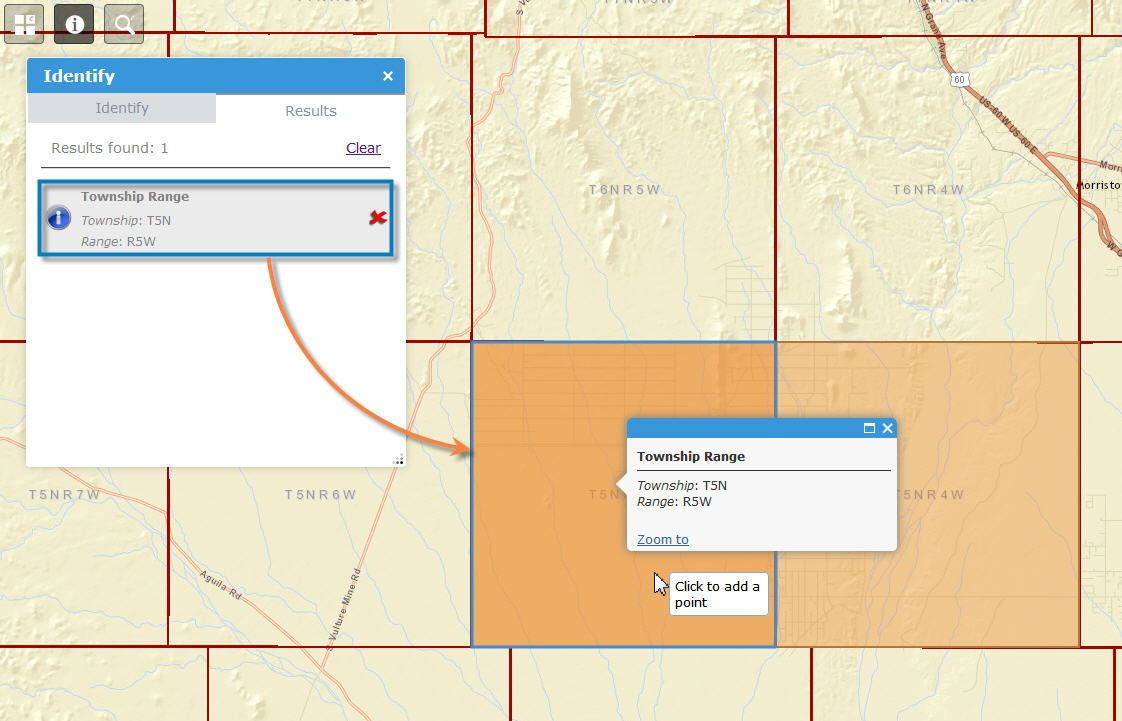Click the US 60 highway shield
The image size is (1122, 721).
(960, 79)
